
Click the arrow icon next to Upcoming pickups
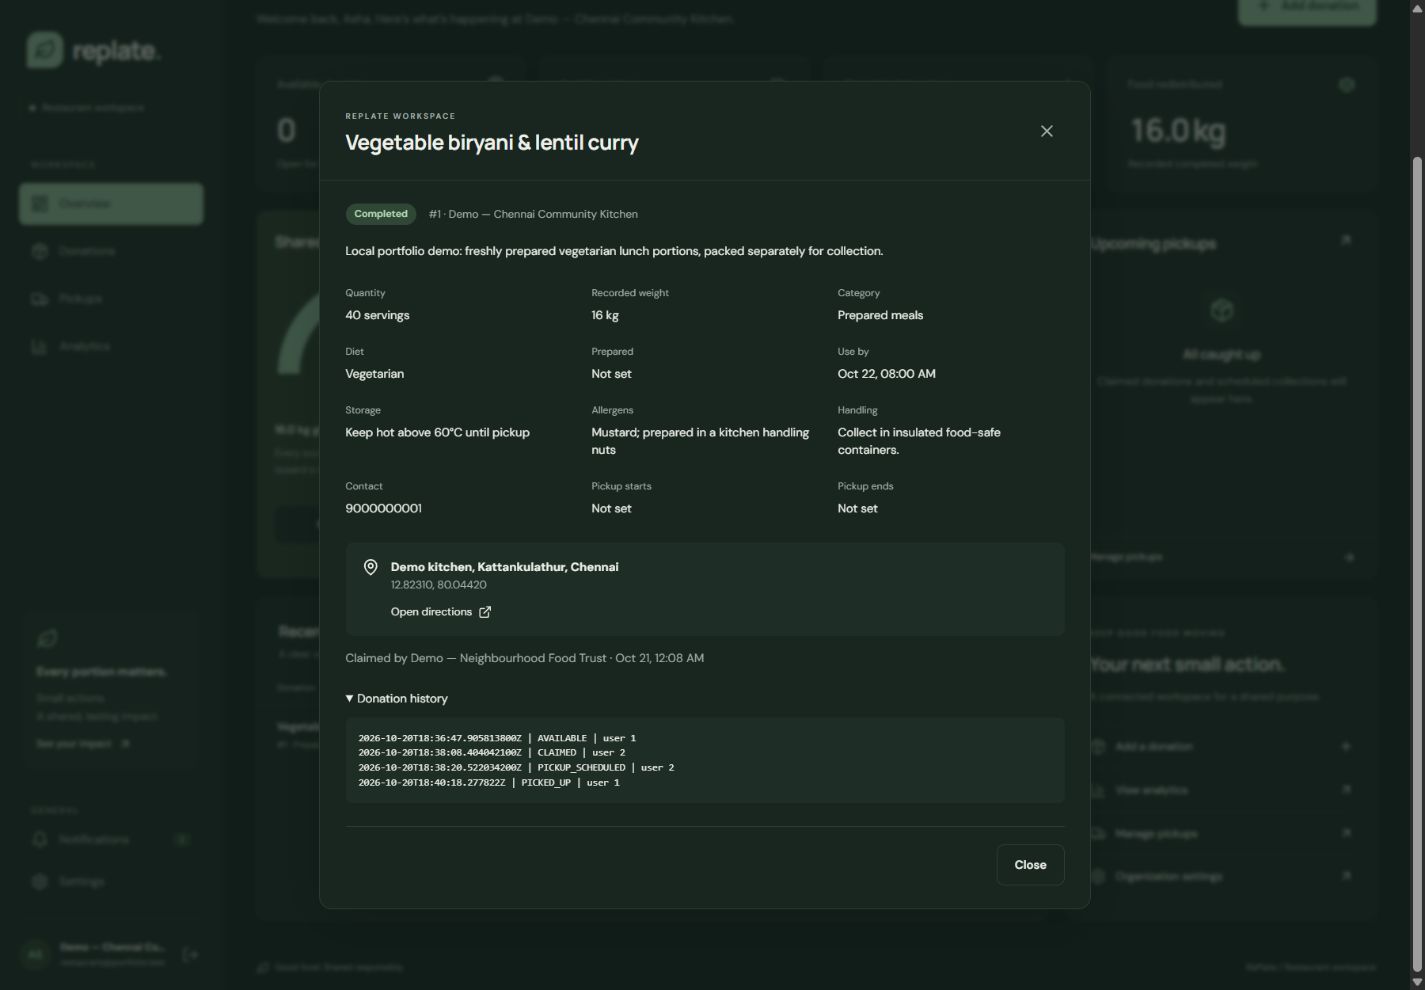pyautogui.click(x=1346, y=241)
